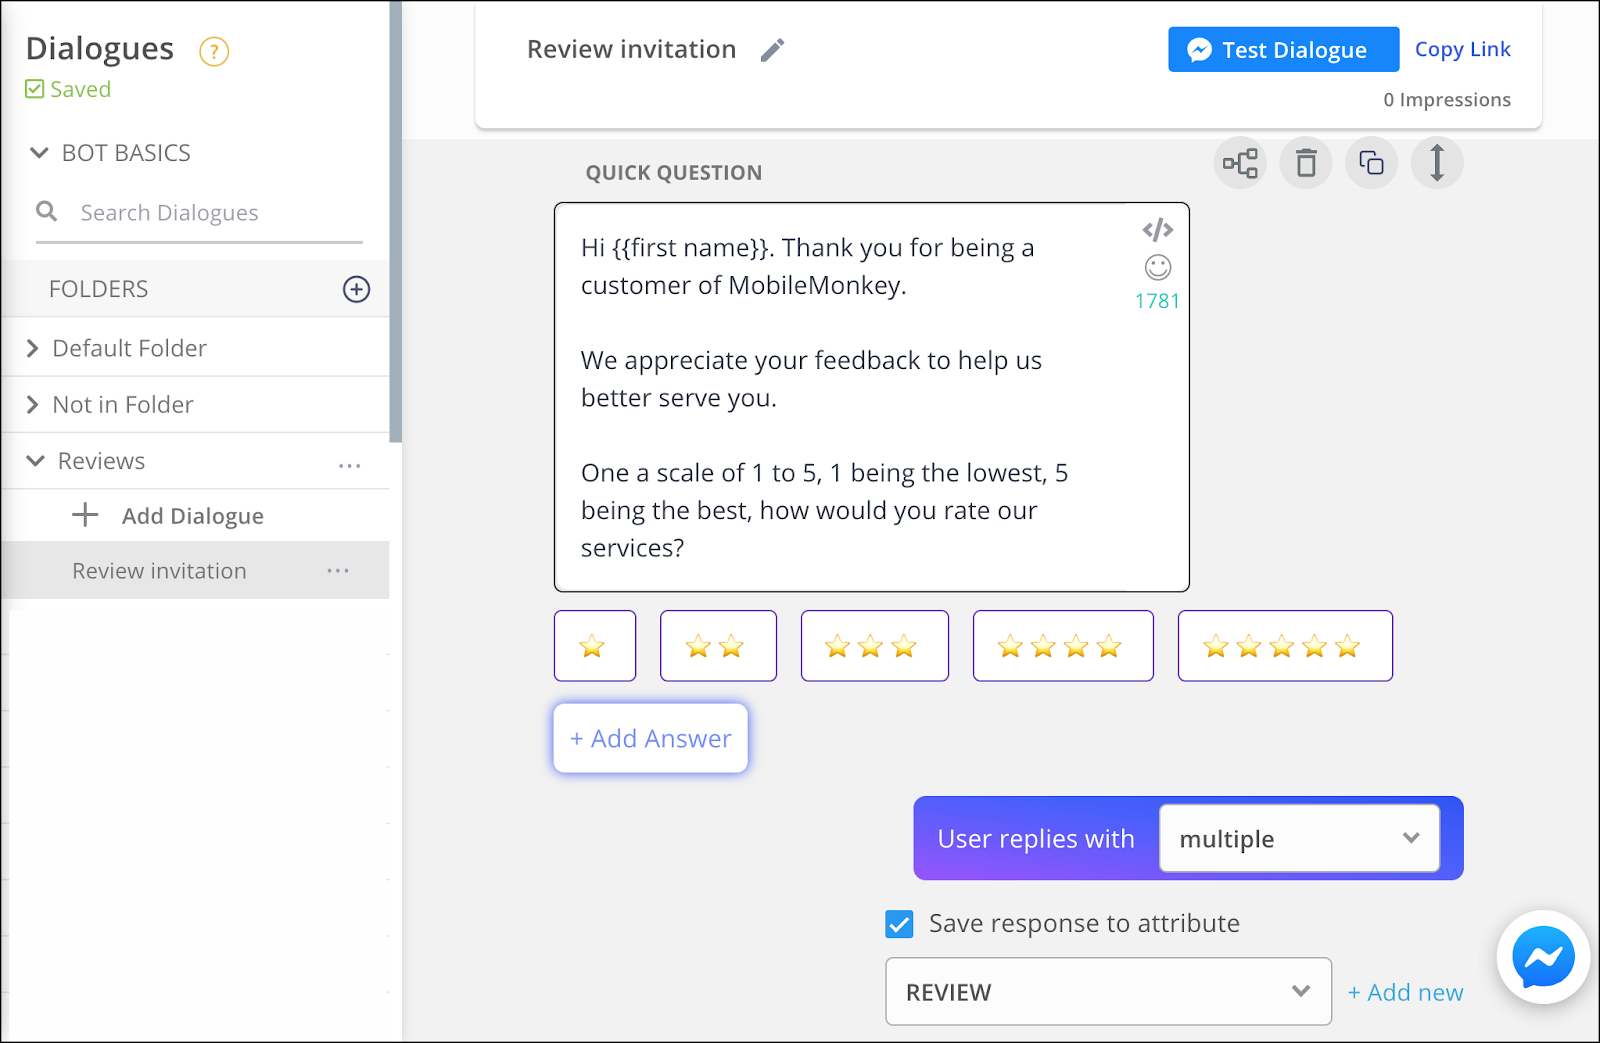Viewport: 1600px width, 1043px height.
Task: Select the one-star answer button
Action: (x=595, y=646)
